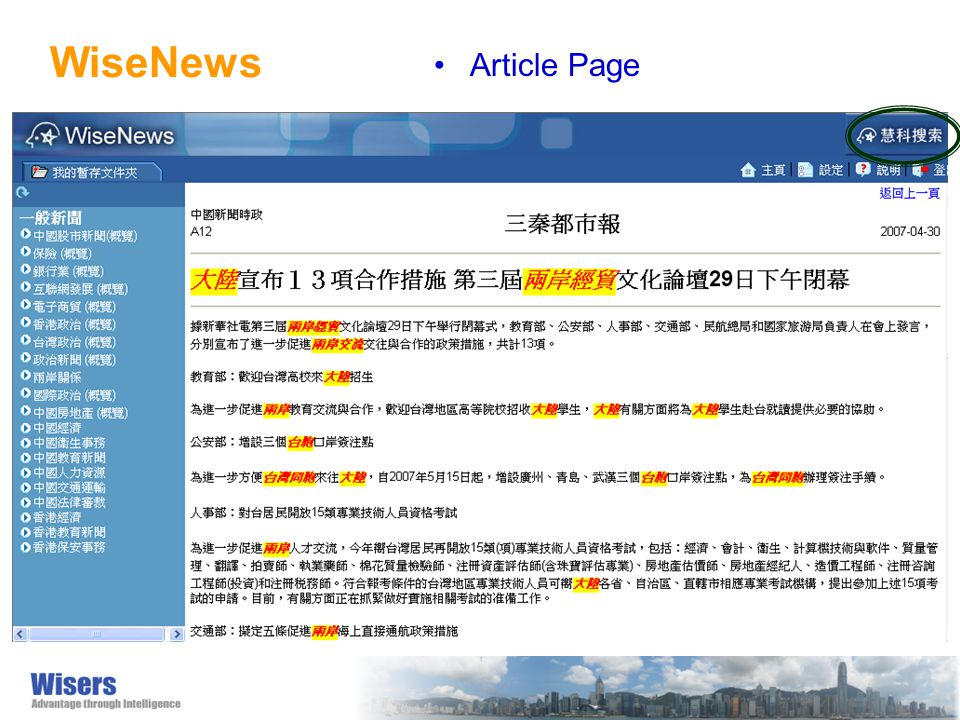Expand arrow beside 香港政治 (概覽)
Image resolution: width=960 pixels, height=720 pixels.
[26, 322]
